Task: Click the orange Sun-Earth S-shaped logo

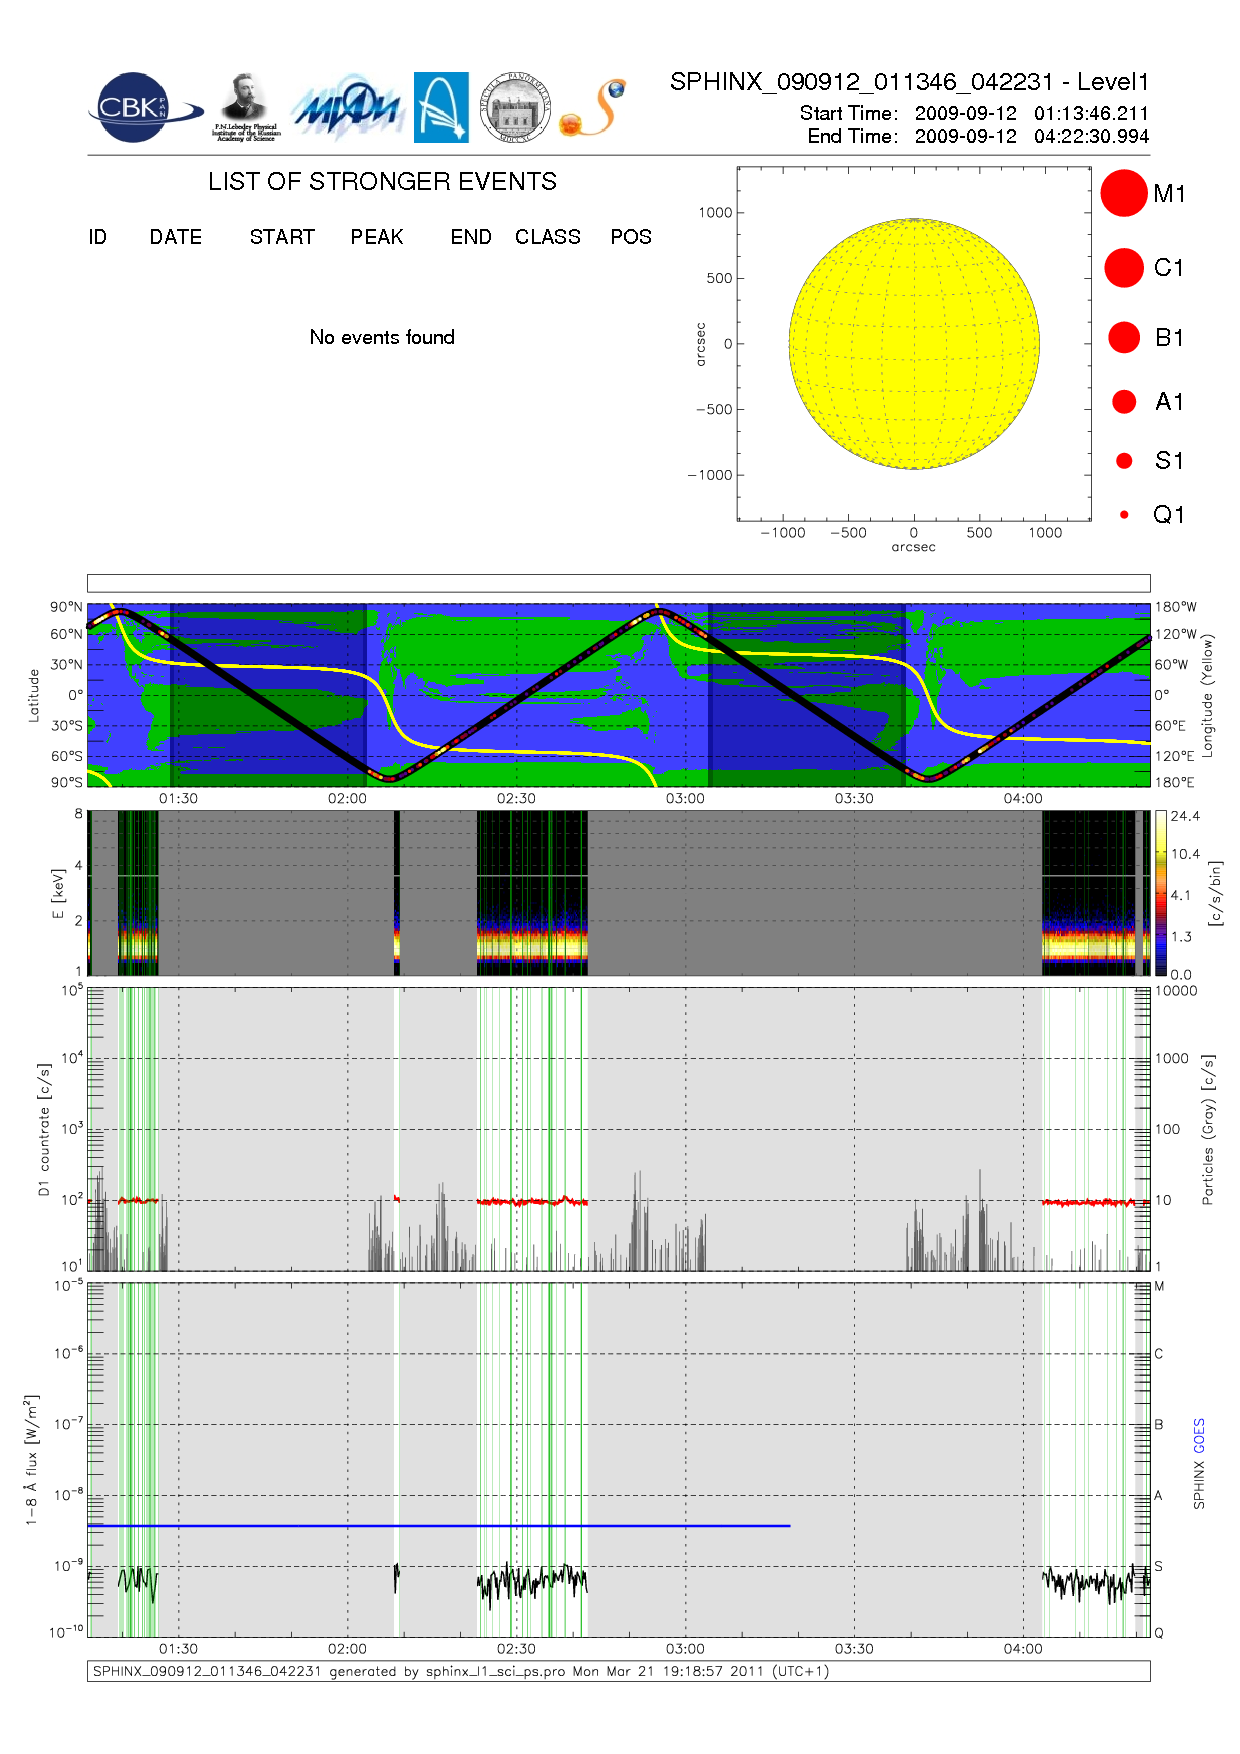Action: click(593, 108)
